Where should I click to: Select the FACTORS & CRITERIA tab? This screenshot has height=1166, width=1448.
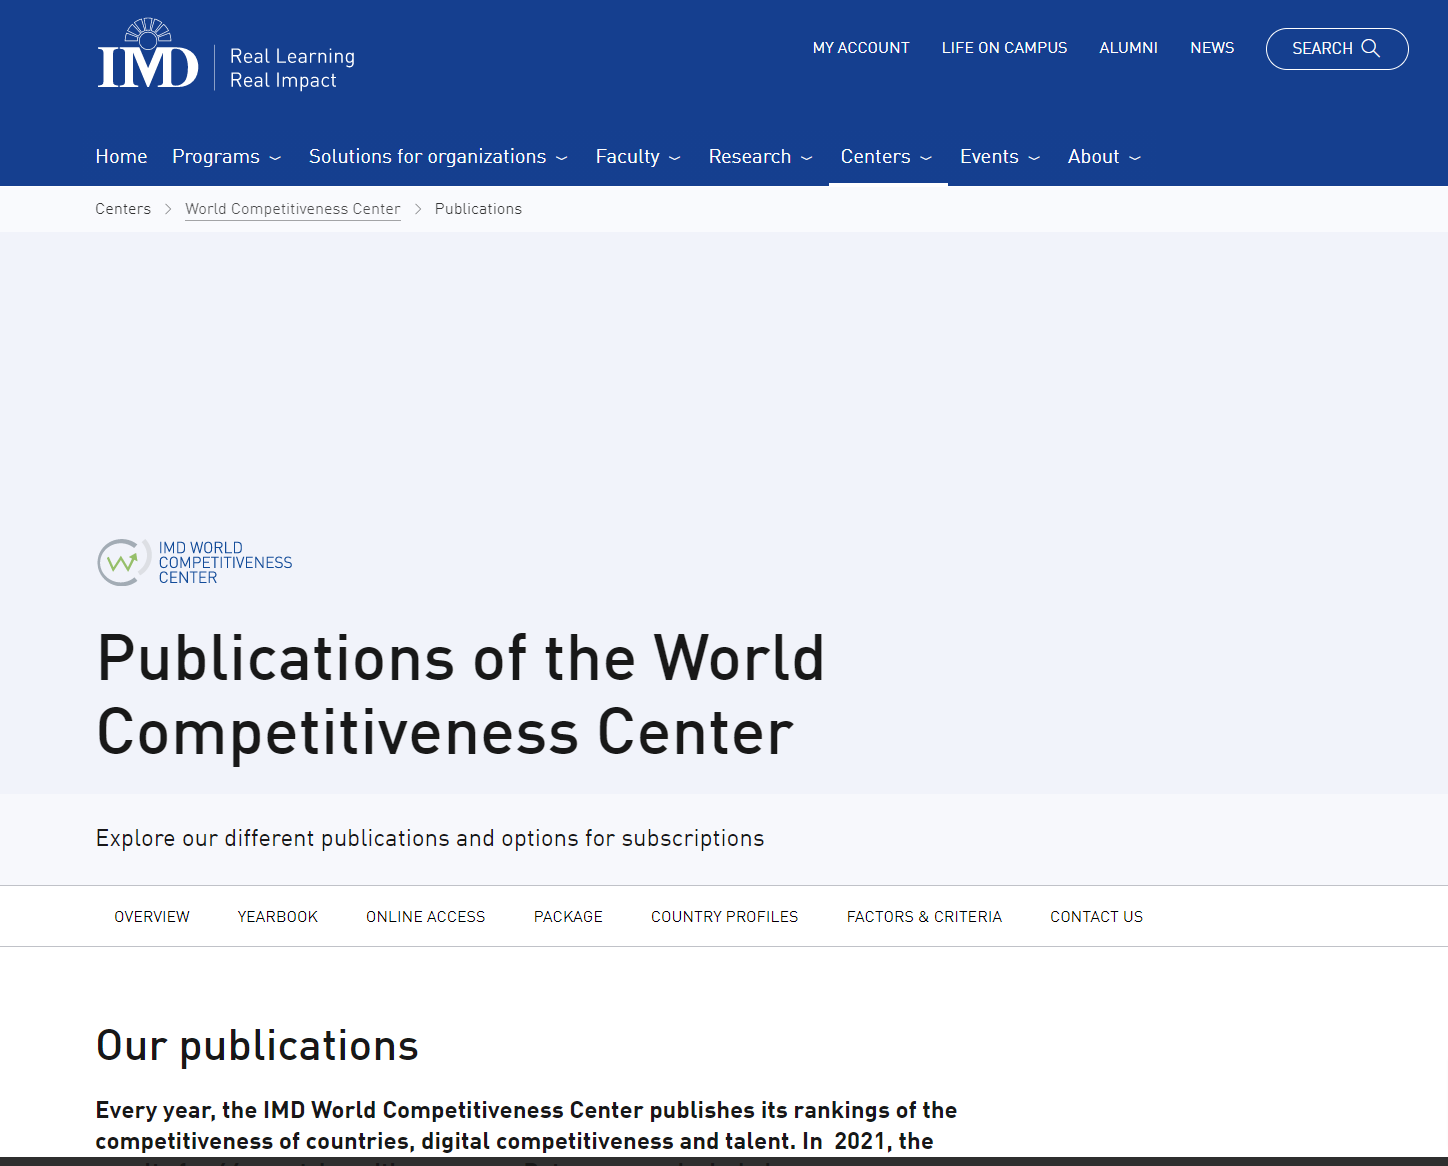924,917
